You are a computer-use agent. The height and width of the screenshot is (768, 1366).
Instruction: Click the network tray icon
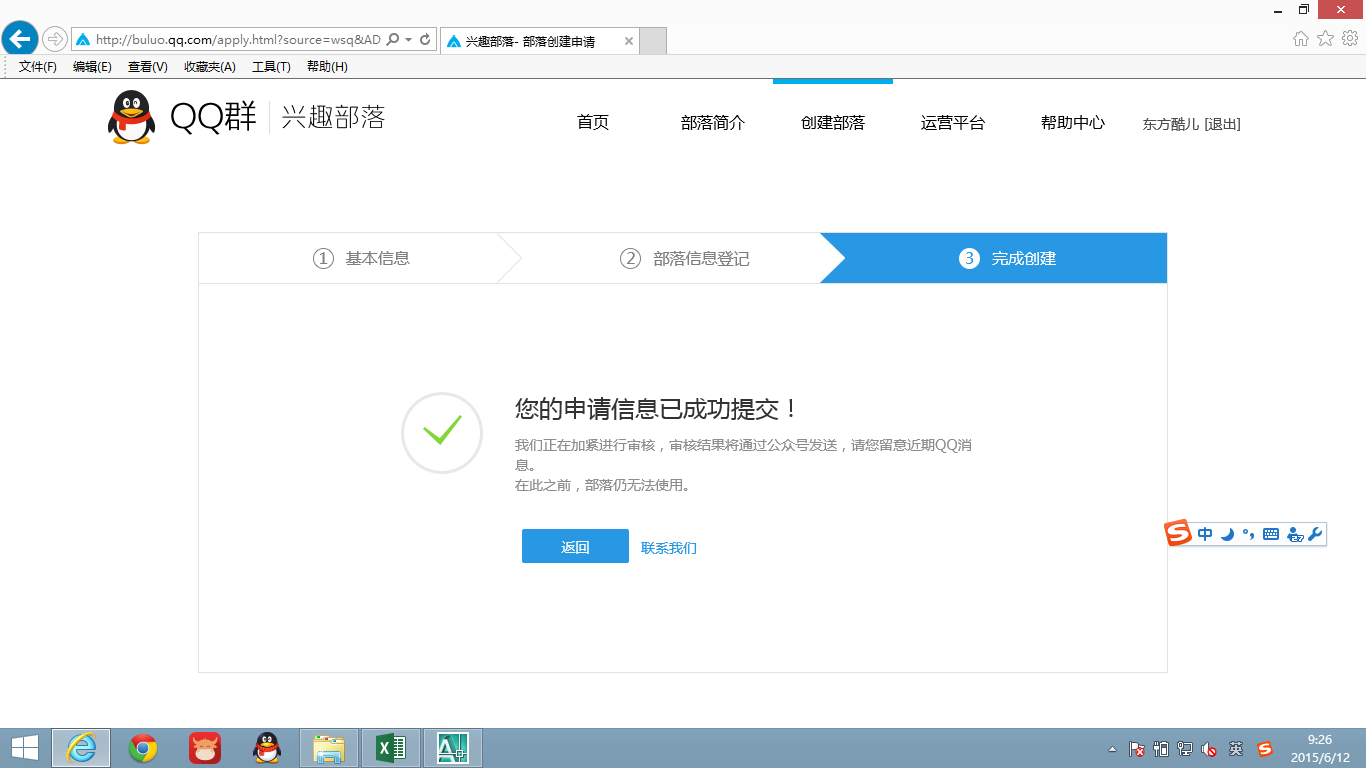(x=1185, y=749)
